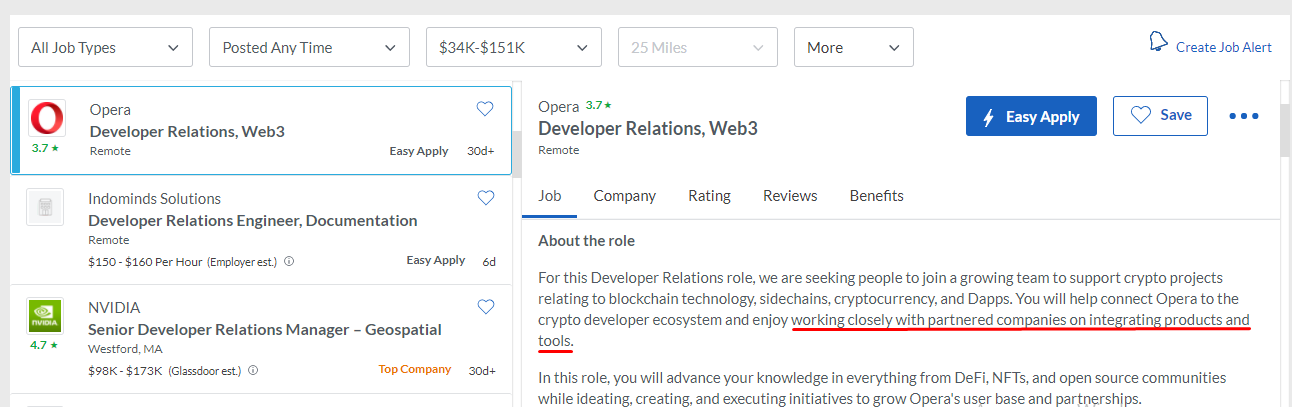Click Opera name in job details header

(558, 107)
